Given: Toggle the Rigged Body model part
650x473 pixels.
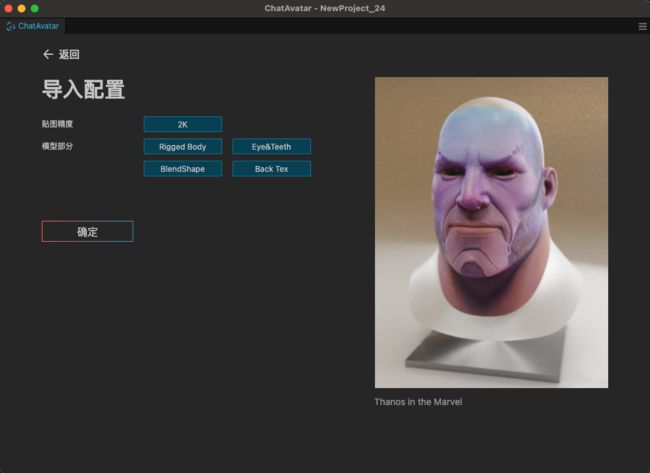Looking at the screenshot, I should click(183, 147).
